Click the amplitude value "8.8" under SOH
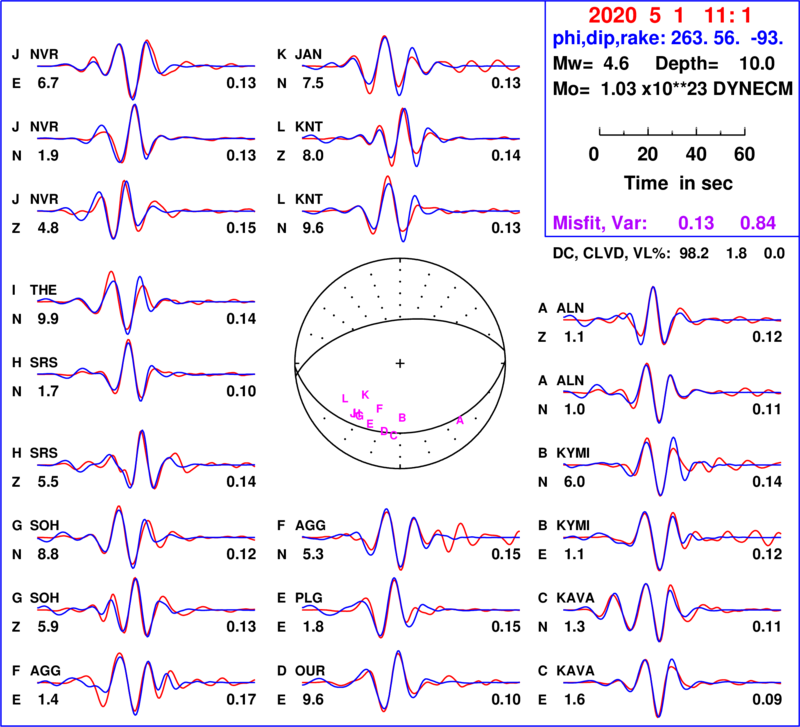 (48, 554)
